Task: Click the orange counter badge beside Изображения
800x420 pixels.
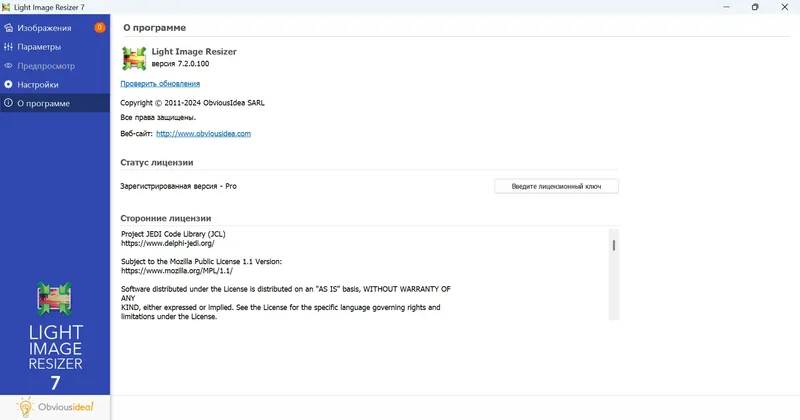Action: (x=99, y=27)
